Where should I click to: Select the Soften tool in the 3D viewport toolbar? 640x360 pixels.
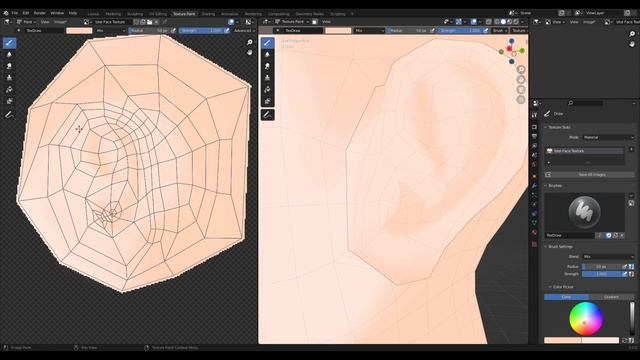tap(267, 54)
